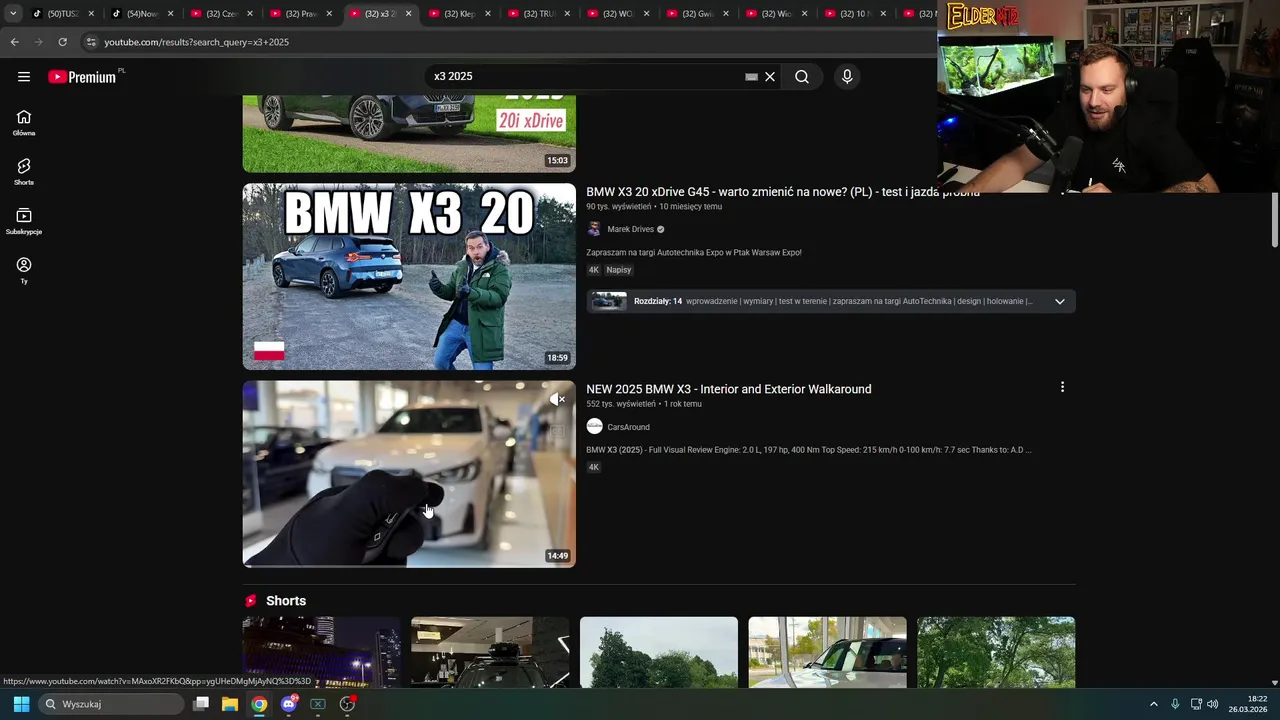1280x720 pixels.
Task: Start voice search with microphone icon
Action: tap(847, 77)
